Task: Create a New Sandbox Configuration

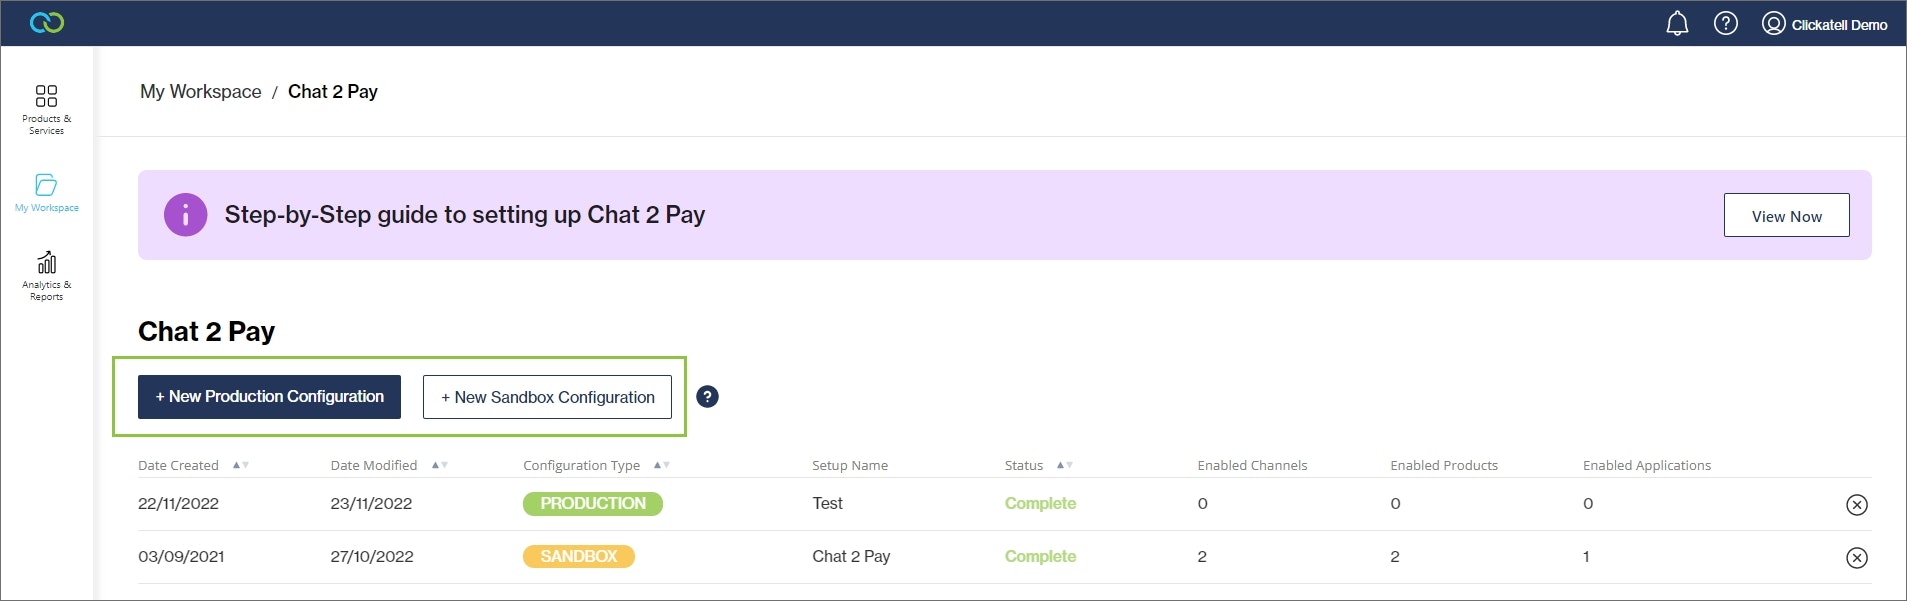Action: click(547, 397)
